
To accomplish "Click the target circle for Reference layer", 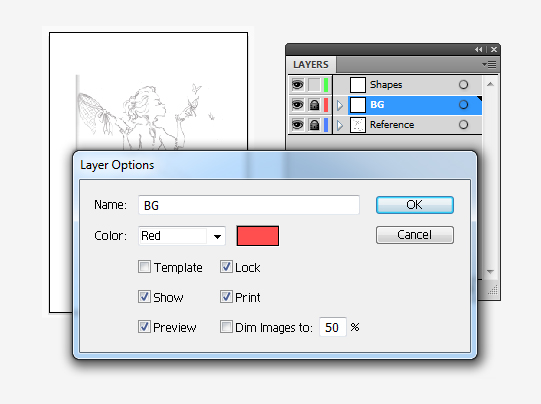I will pos(463,125).
